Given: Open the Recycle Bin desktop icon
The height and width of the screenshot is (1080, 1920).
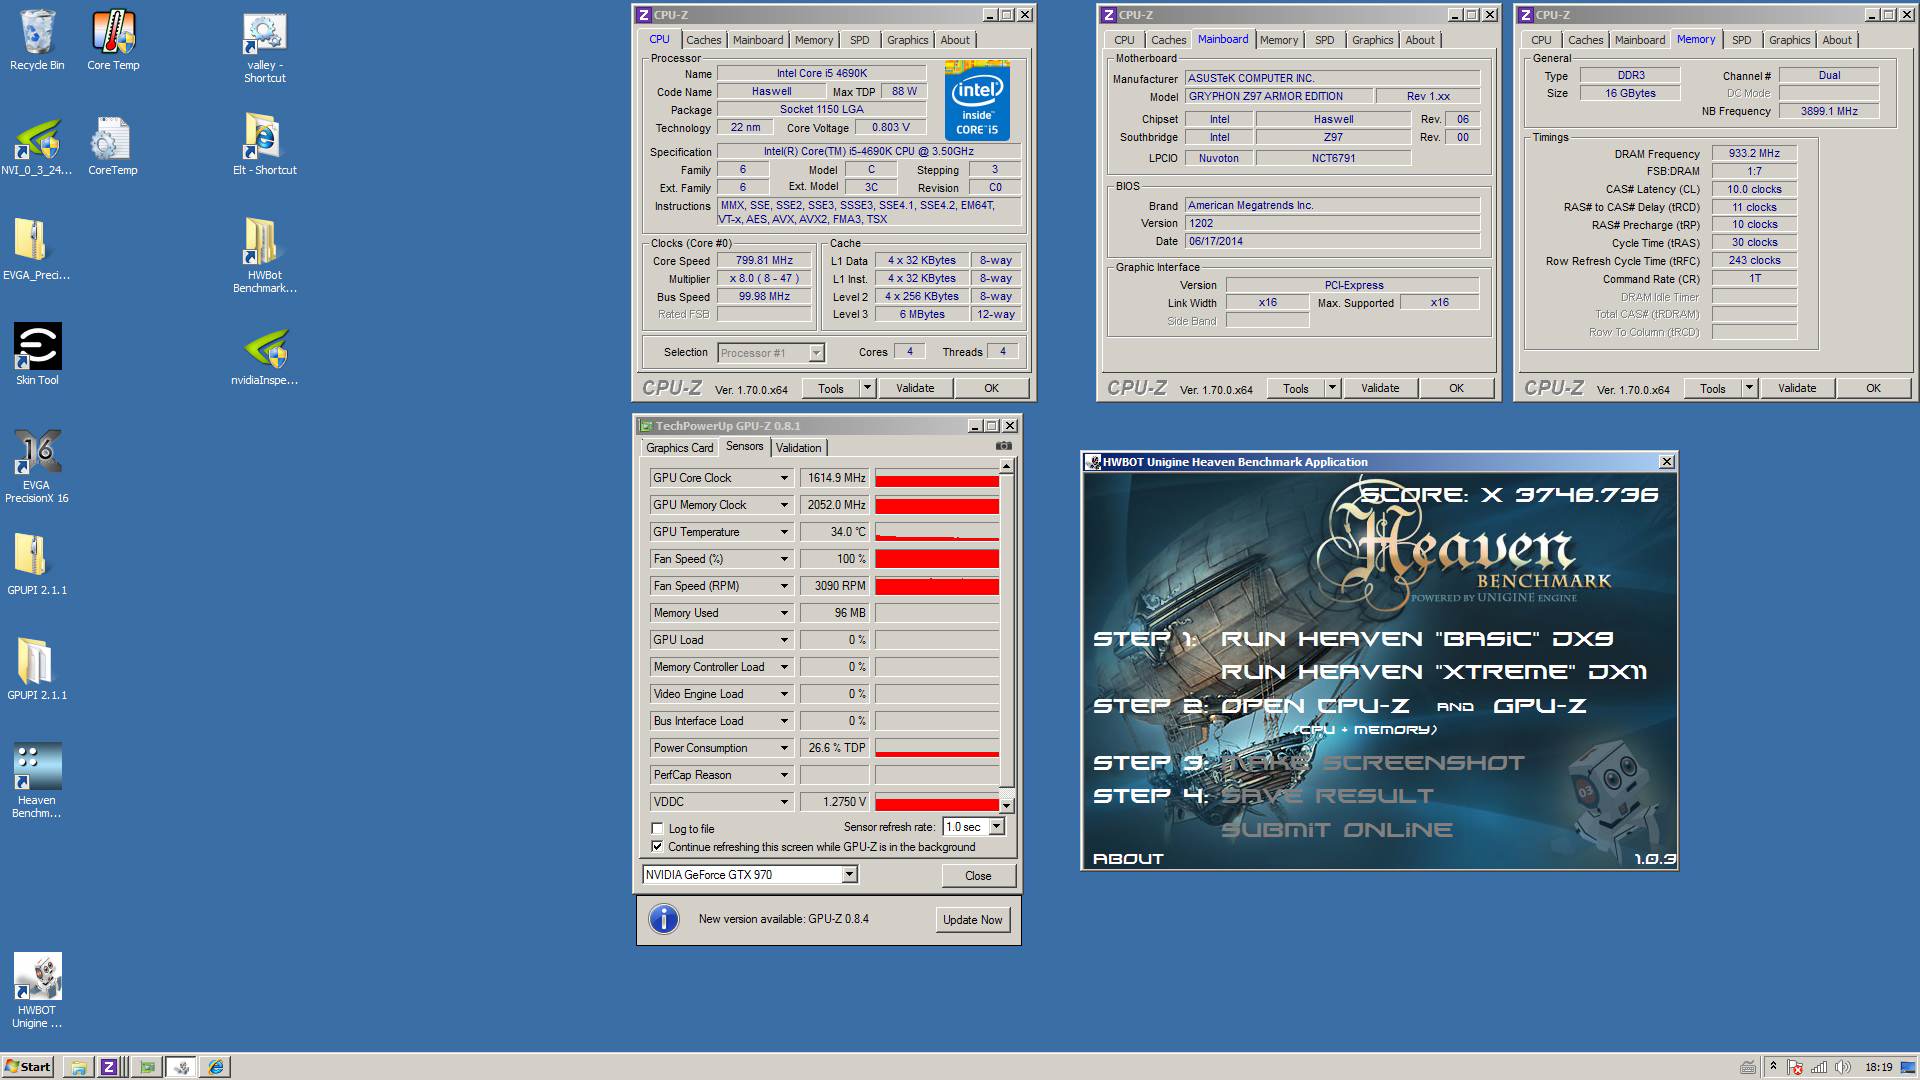Looking at the screenshot, I should 37,40.
